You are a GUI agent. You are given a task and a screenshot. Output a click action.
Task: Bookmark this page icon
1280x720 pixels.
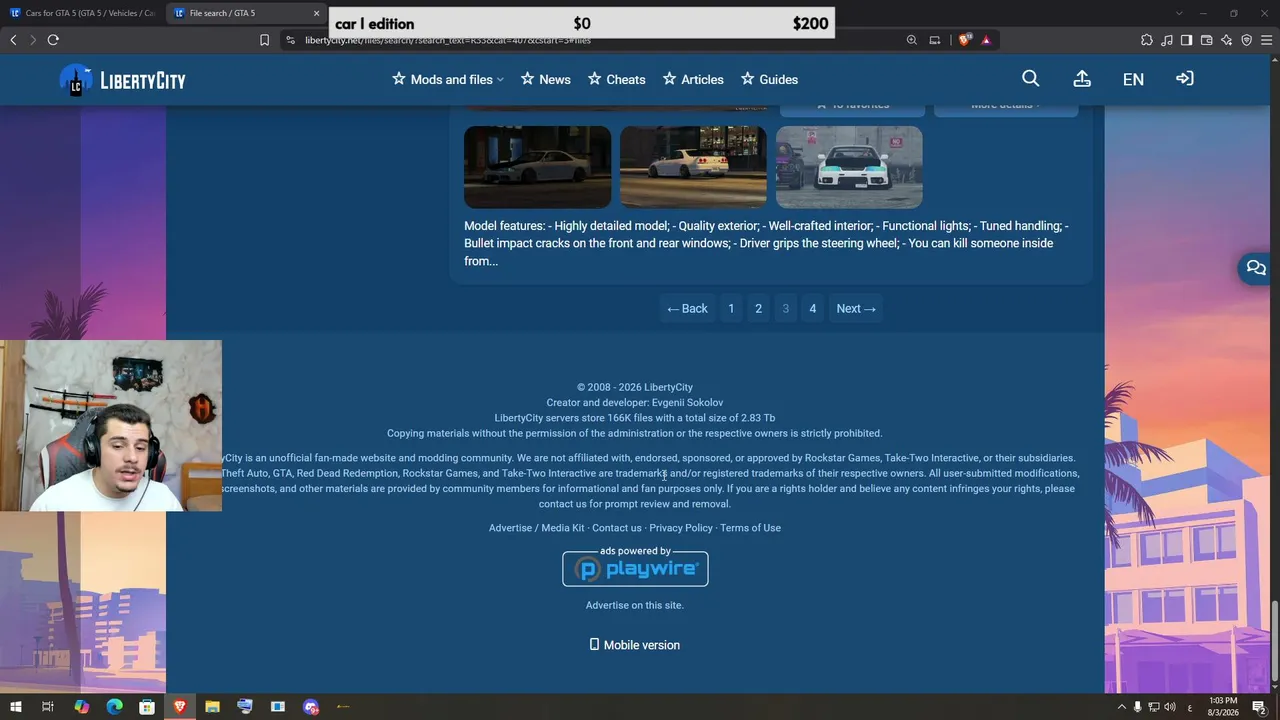(264, 40)
